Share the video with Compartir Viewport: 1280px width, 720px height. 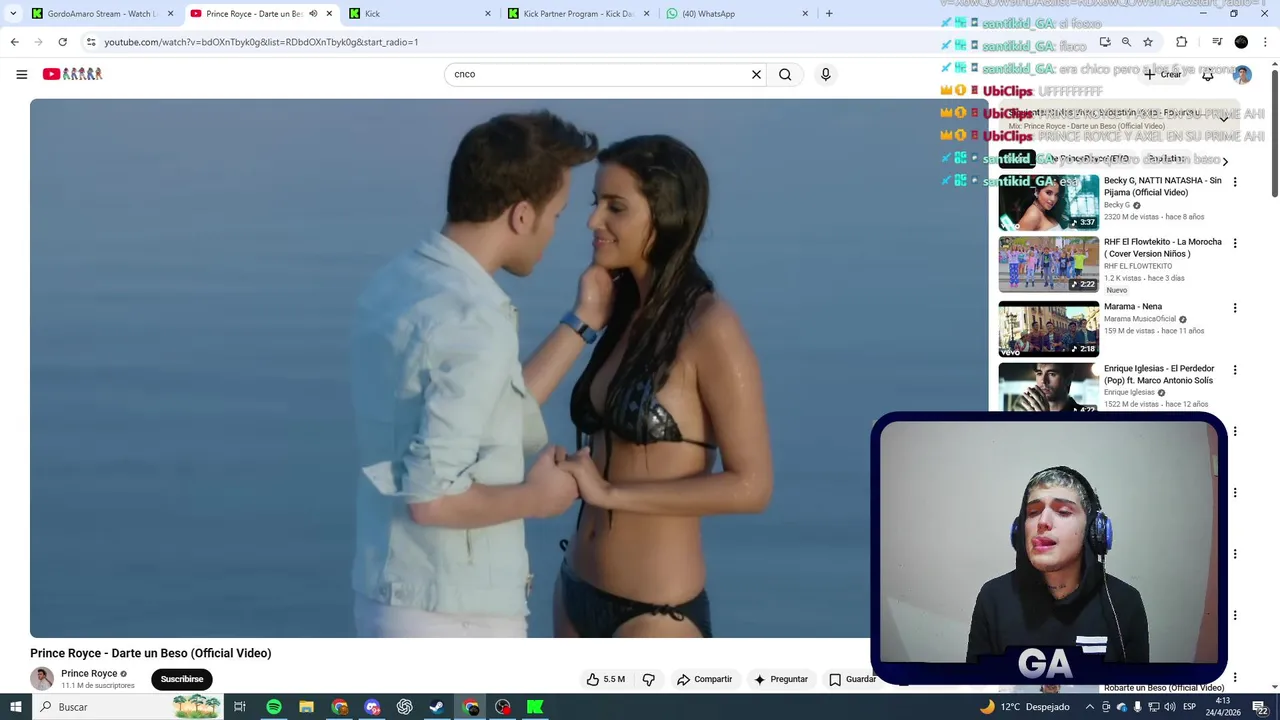click(704, 679)
